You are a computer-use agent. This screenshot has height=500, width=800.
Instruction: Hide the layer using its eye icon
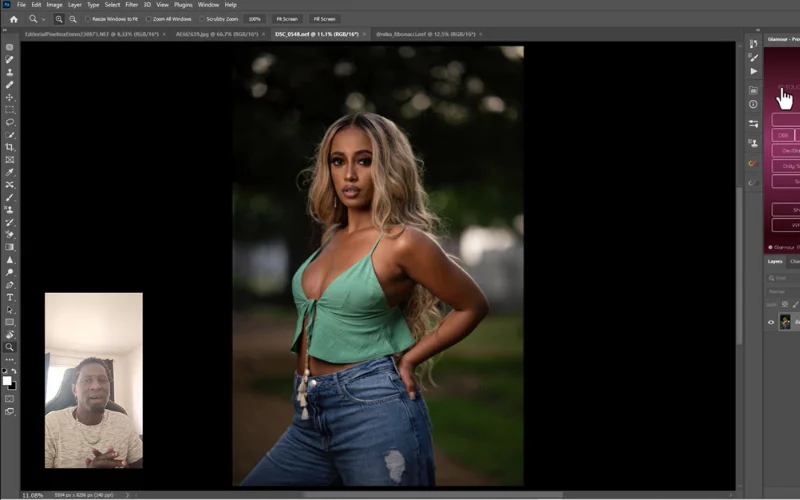coord(771,322)
